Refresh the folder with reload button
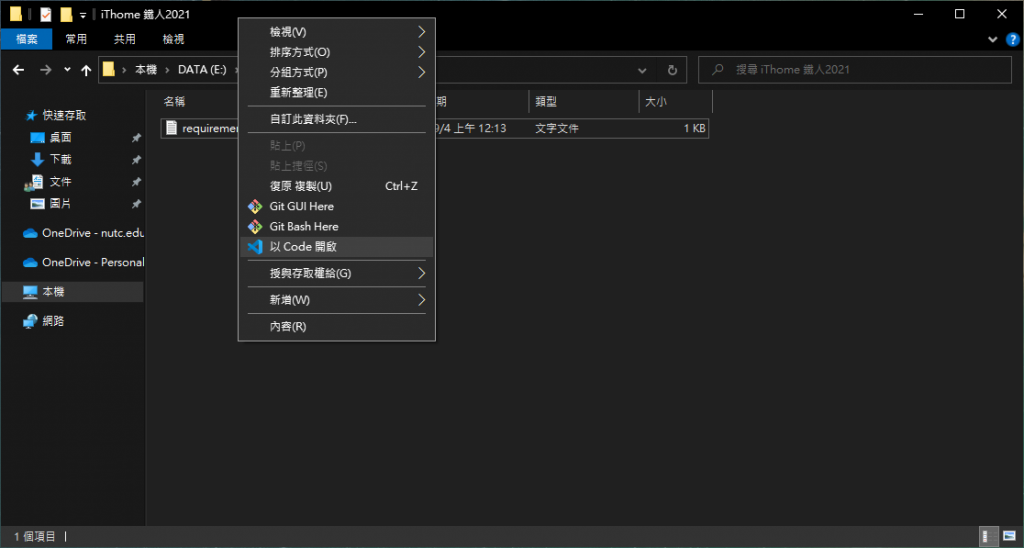The image size is (1024, 548). 672,70
